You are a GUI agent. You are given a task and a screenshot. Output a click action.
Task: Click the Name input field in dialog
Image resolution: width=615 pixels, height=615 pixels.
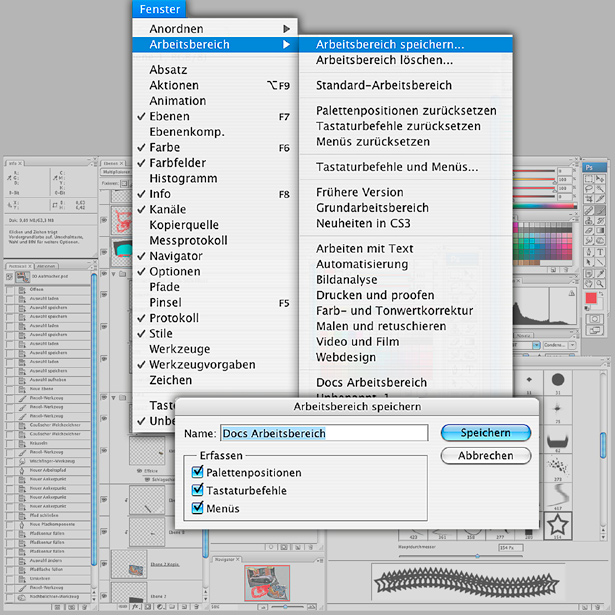click(x=324, y=433)
